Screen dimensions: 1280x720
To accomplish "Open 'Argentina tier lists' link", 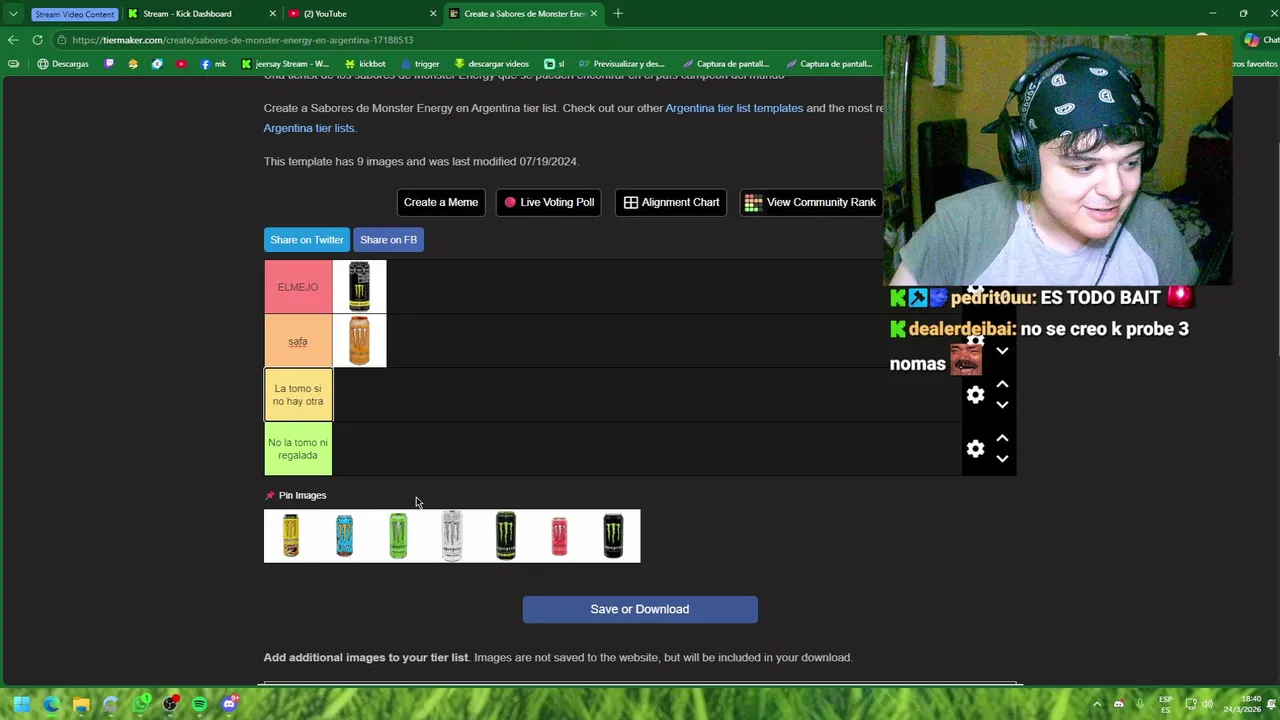I will point(309,128).
